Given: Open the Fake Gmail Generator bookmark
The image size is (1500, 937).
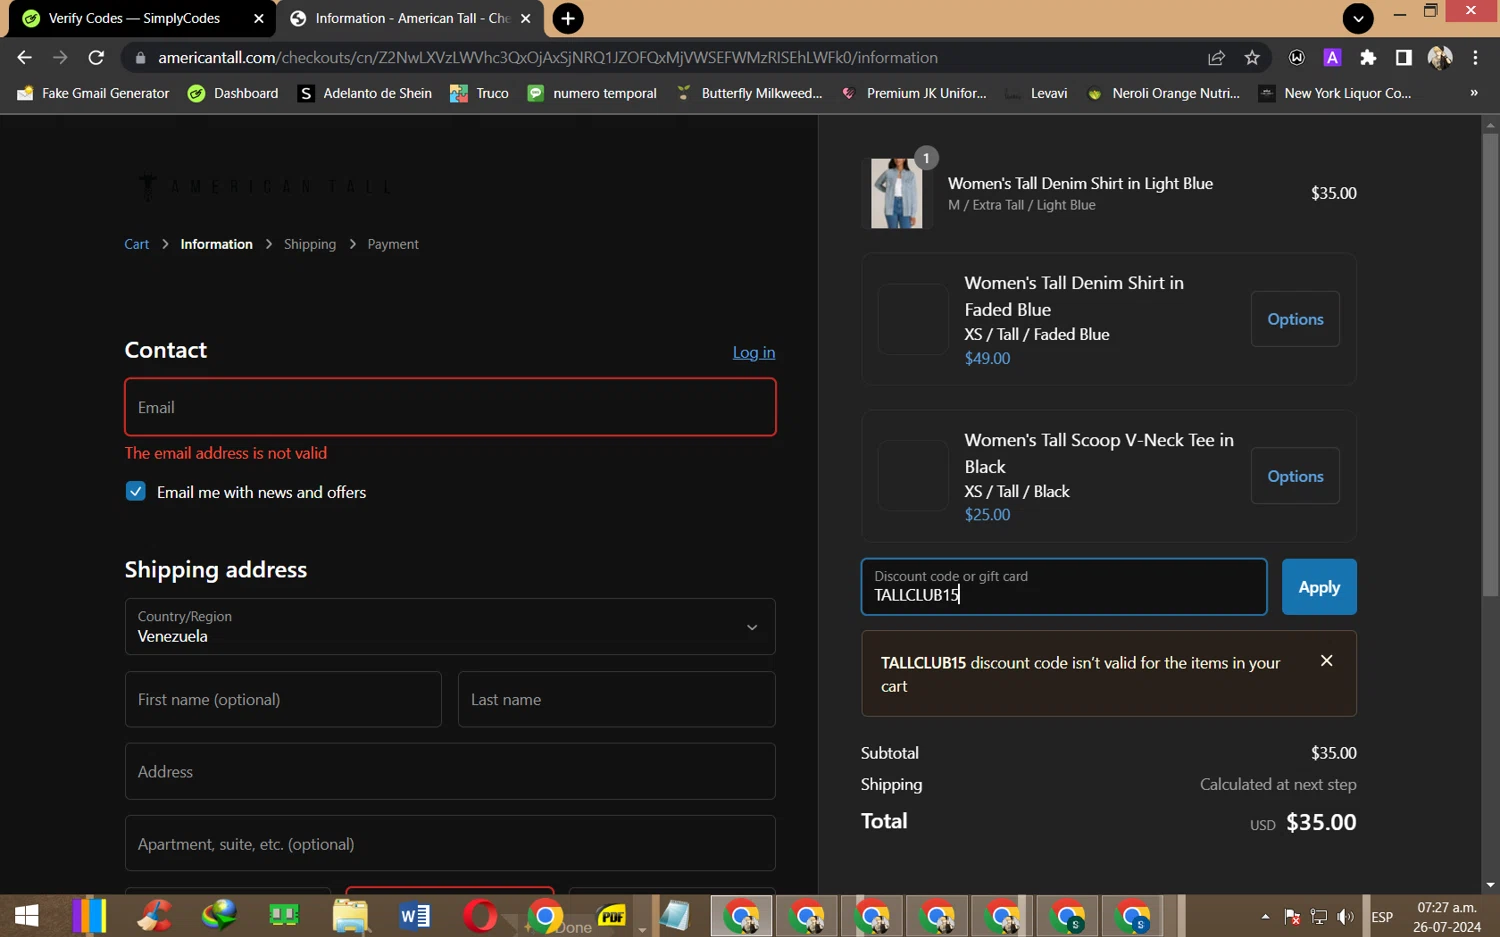Looking at the screenshot, I should point(94,93).
